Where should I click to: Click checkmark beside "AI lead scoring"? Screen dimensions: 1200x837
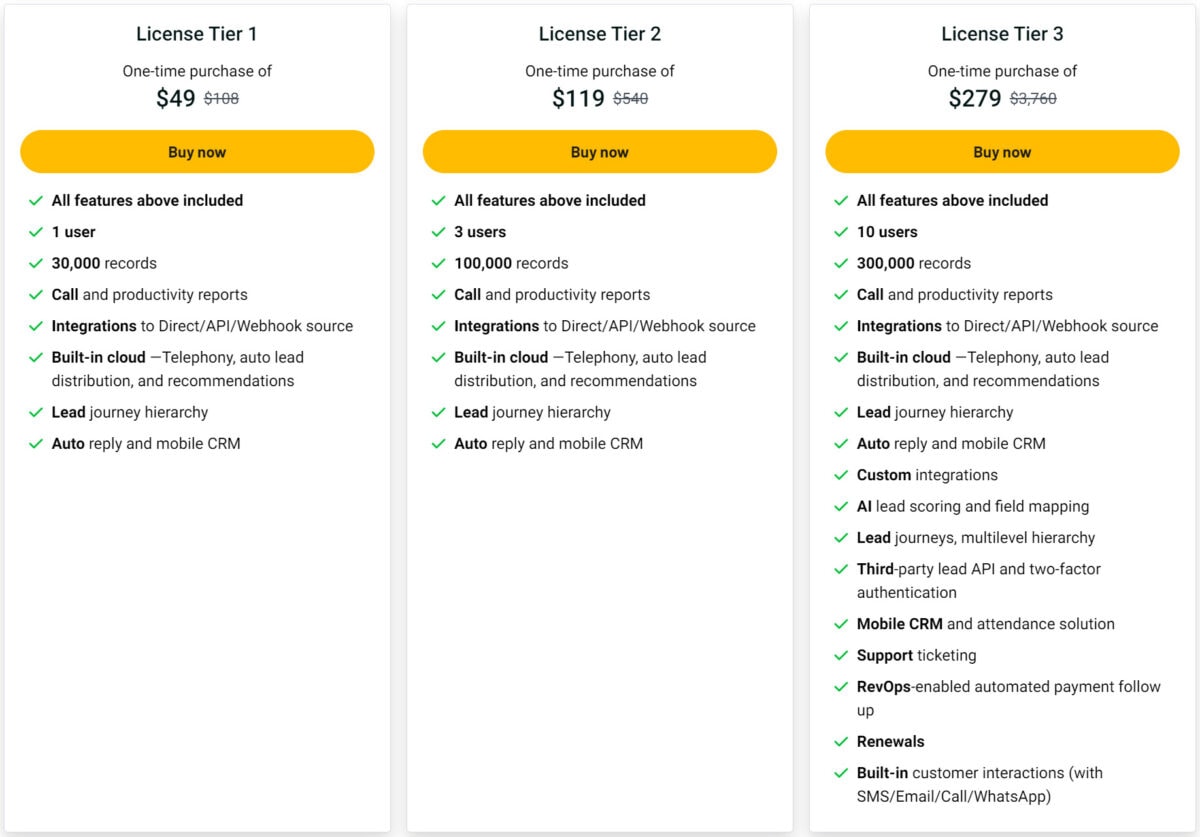click(841, 506)
